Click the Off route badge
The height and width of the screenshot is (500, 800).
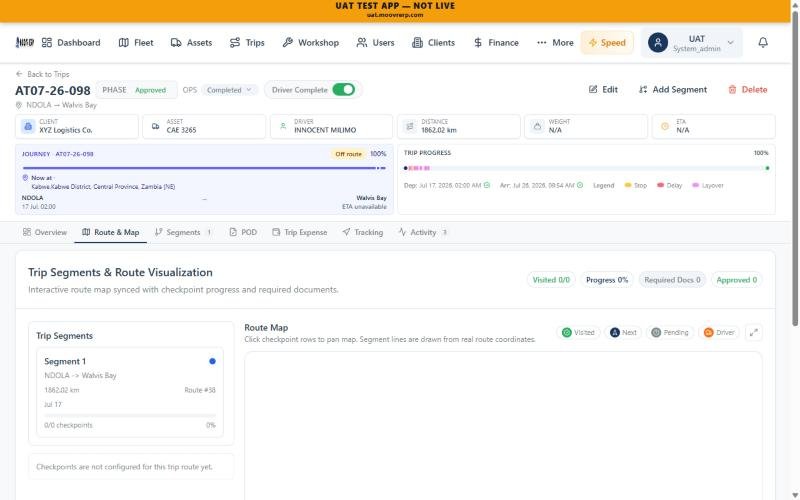point(348,154)
